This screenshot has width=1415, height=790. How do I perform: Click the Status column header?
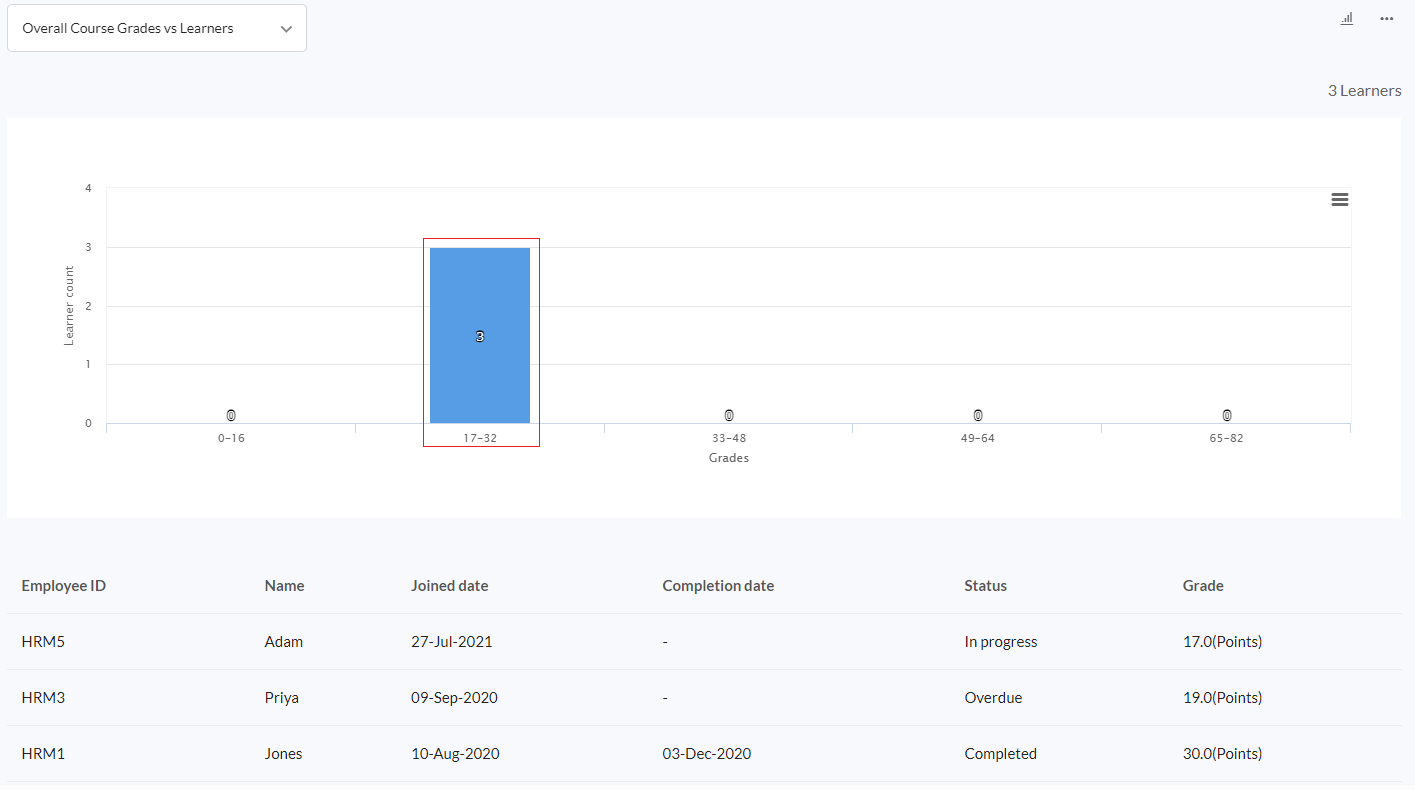point(985,585)
